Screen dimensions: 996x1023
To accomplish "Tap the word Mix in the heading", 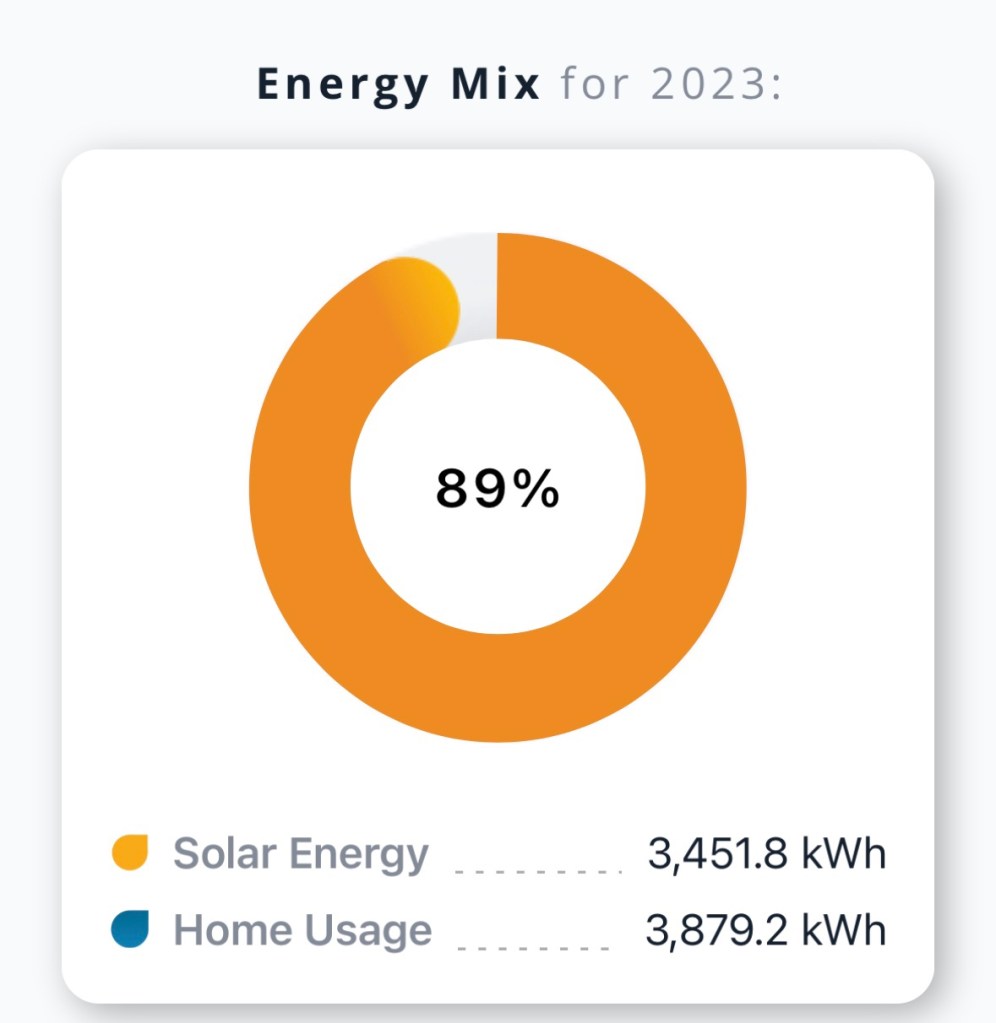I will pyautogui.click(x=497, y=85).
